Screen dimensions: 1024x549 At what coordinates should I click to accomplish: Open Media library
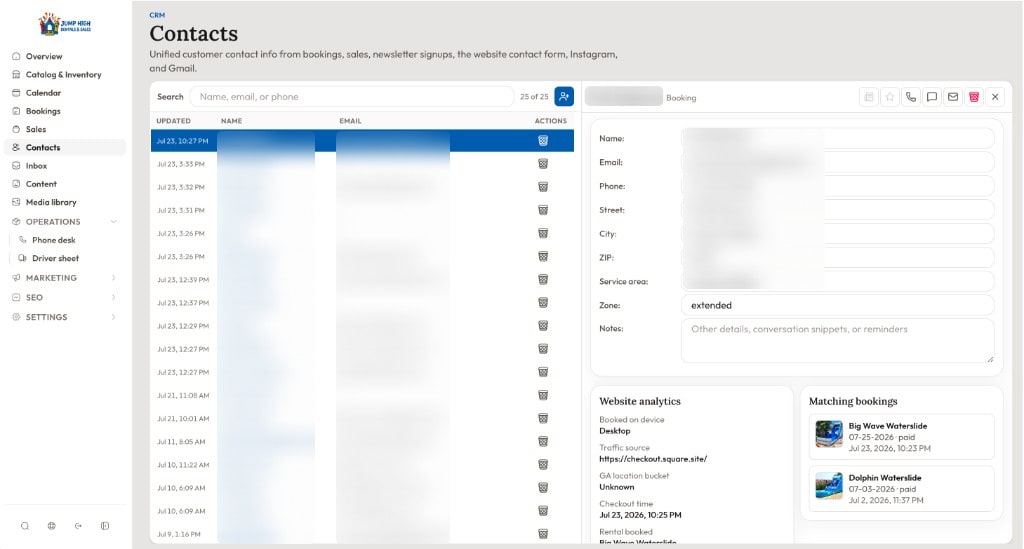(x=65, y=202)
